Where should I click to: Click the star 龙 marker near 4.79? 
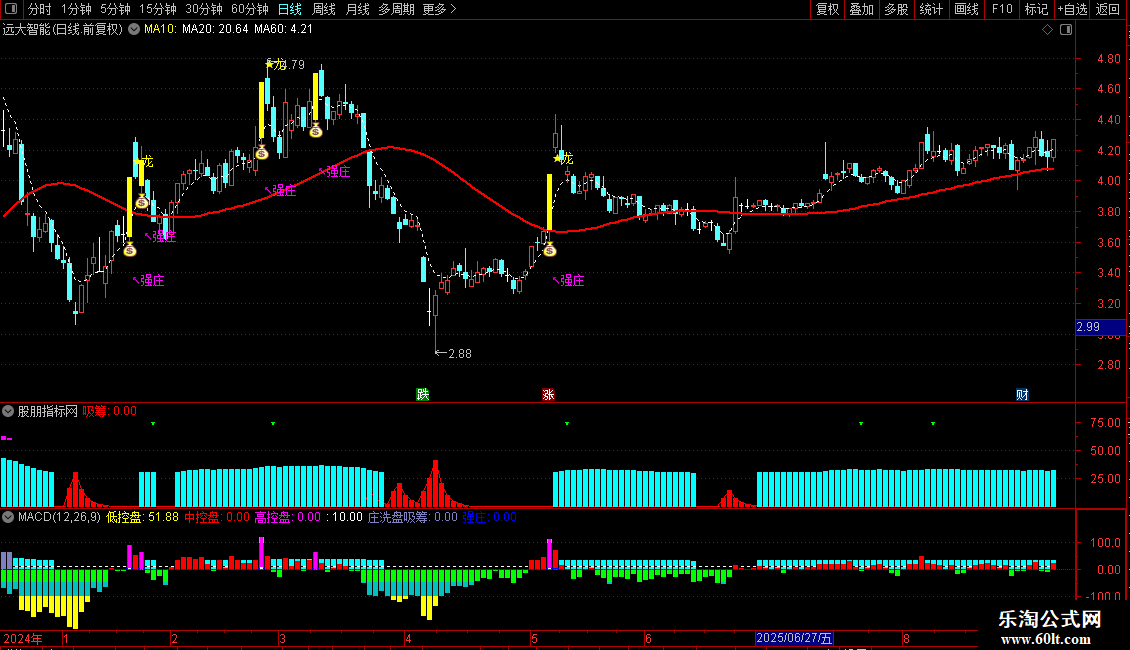coord(275,64)
